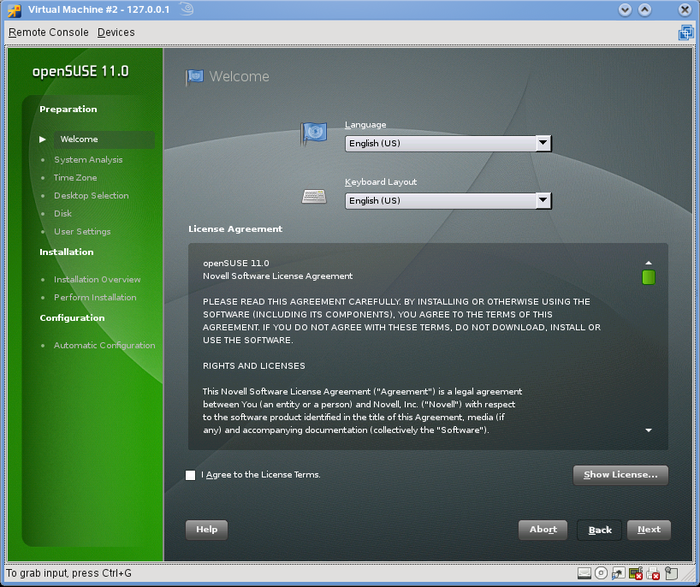This screenshot has width=700, height=587.
Task: Click the 'To grab input, press Ctrl+G' status text
Action: pyautogui.click(x=69, y=573)
